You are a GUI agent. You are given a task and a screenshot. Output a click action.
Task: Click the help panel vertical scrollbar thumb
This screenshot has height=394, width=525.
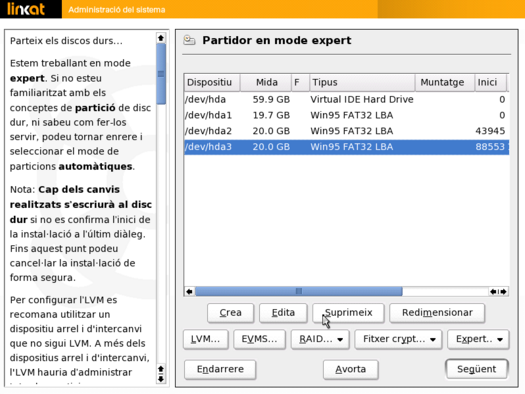tap(161, 74)
